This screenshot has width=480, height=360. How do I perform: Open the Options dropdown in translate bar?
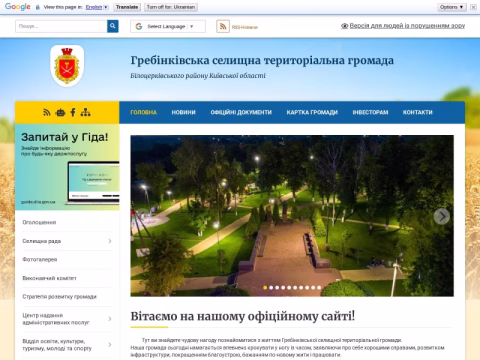tap(452, 7)
